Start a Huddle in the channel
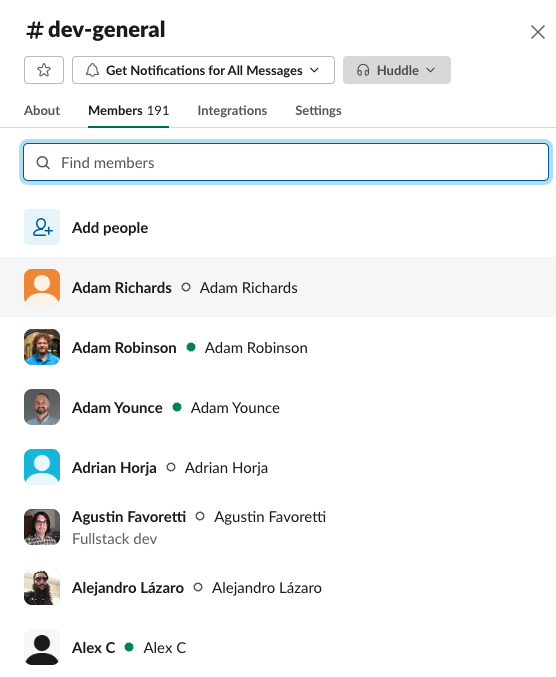Viewport: 556px width, 677px height. 397,70
